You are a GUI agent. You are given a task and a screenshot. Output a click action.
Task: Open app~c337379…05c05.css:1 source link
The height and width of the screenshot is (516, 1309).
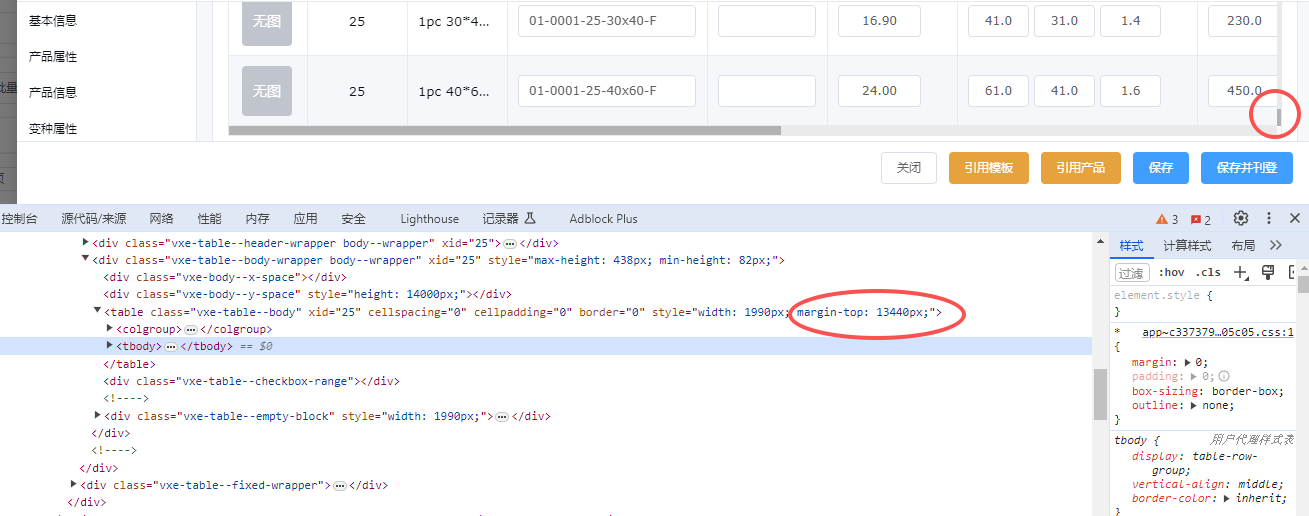(1218, 332)
